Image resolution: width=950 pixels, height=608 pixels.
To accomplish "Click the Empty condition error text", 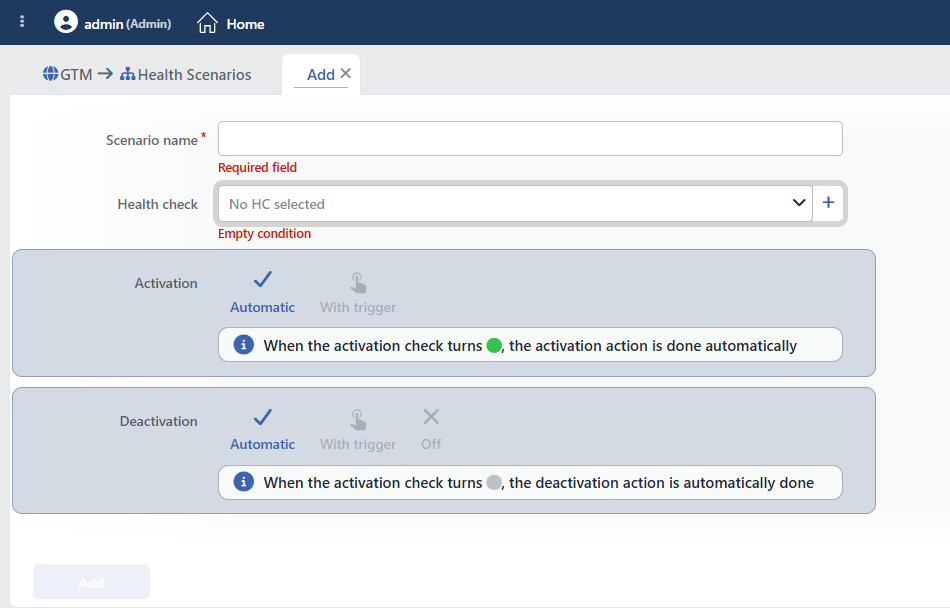I will coord(264,233).
